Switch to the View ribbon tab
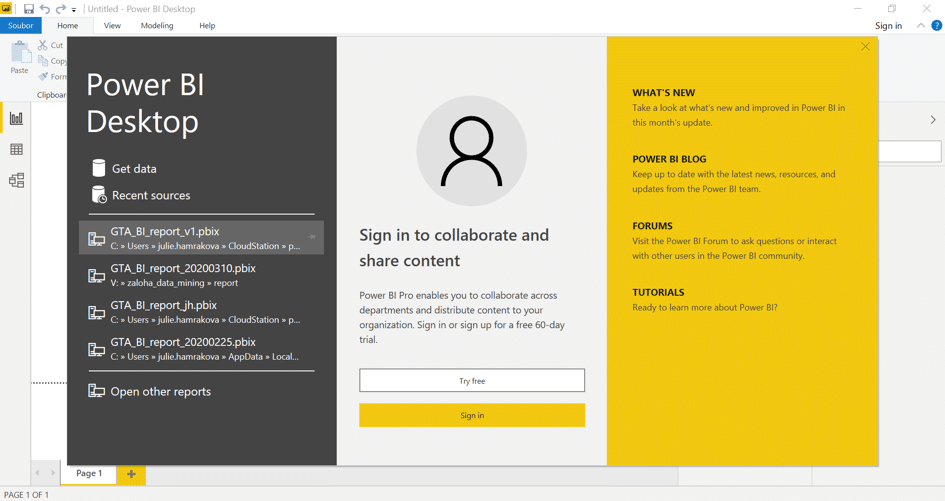This screenshot has height=501, width=945. click(112, 25)
